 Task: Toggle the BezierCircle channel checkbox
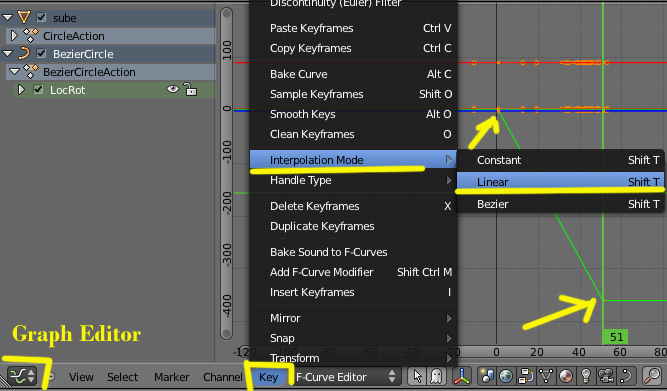point(41,54)
